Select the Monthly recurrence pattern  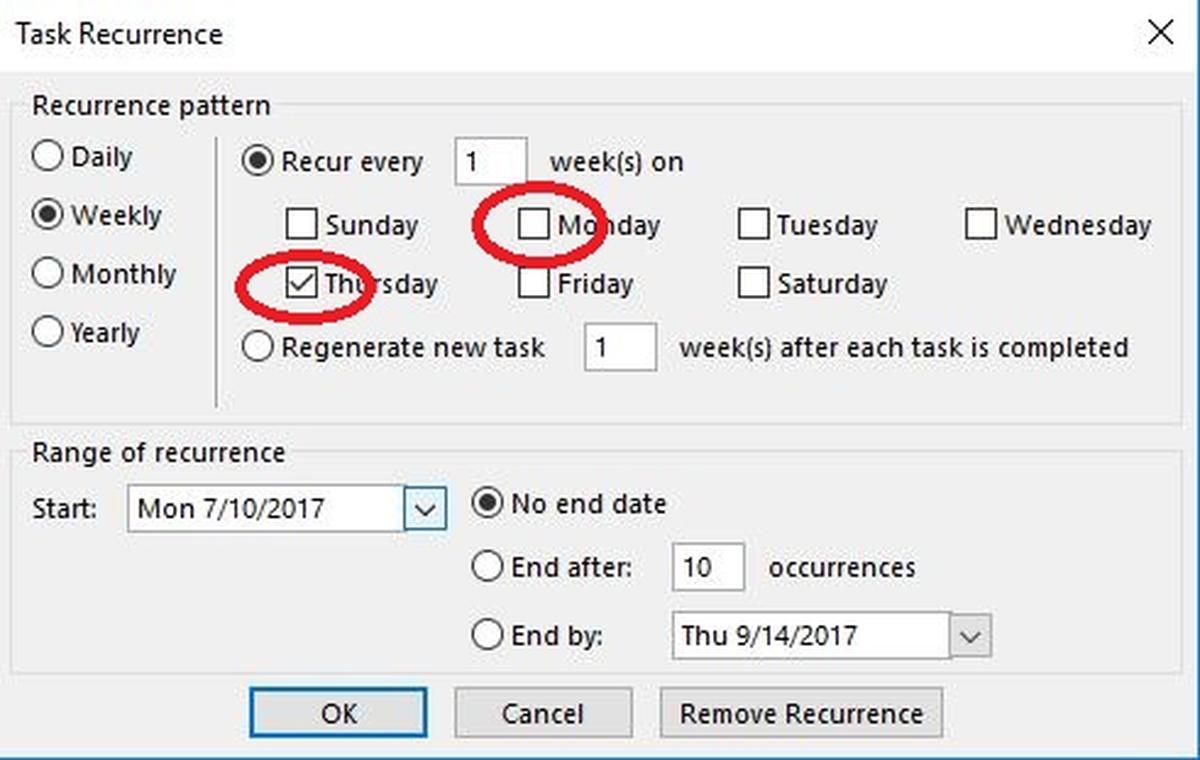(48, 274)
